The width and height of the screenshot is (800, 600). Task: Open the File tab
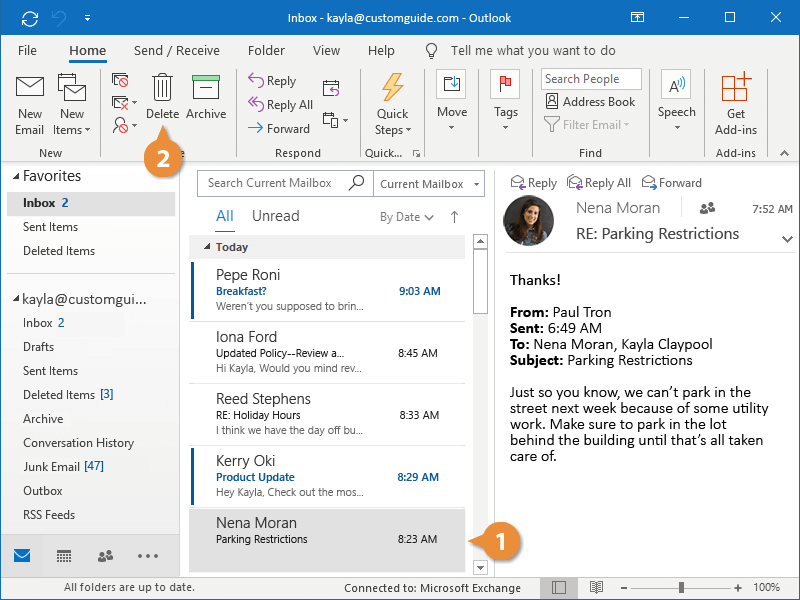[27, 51]
